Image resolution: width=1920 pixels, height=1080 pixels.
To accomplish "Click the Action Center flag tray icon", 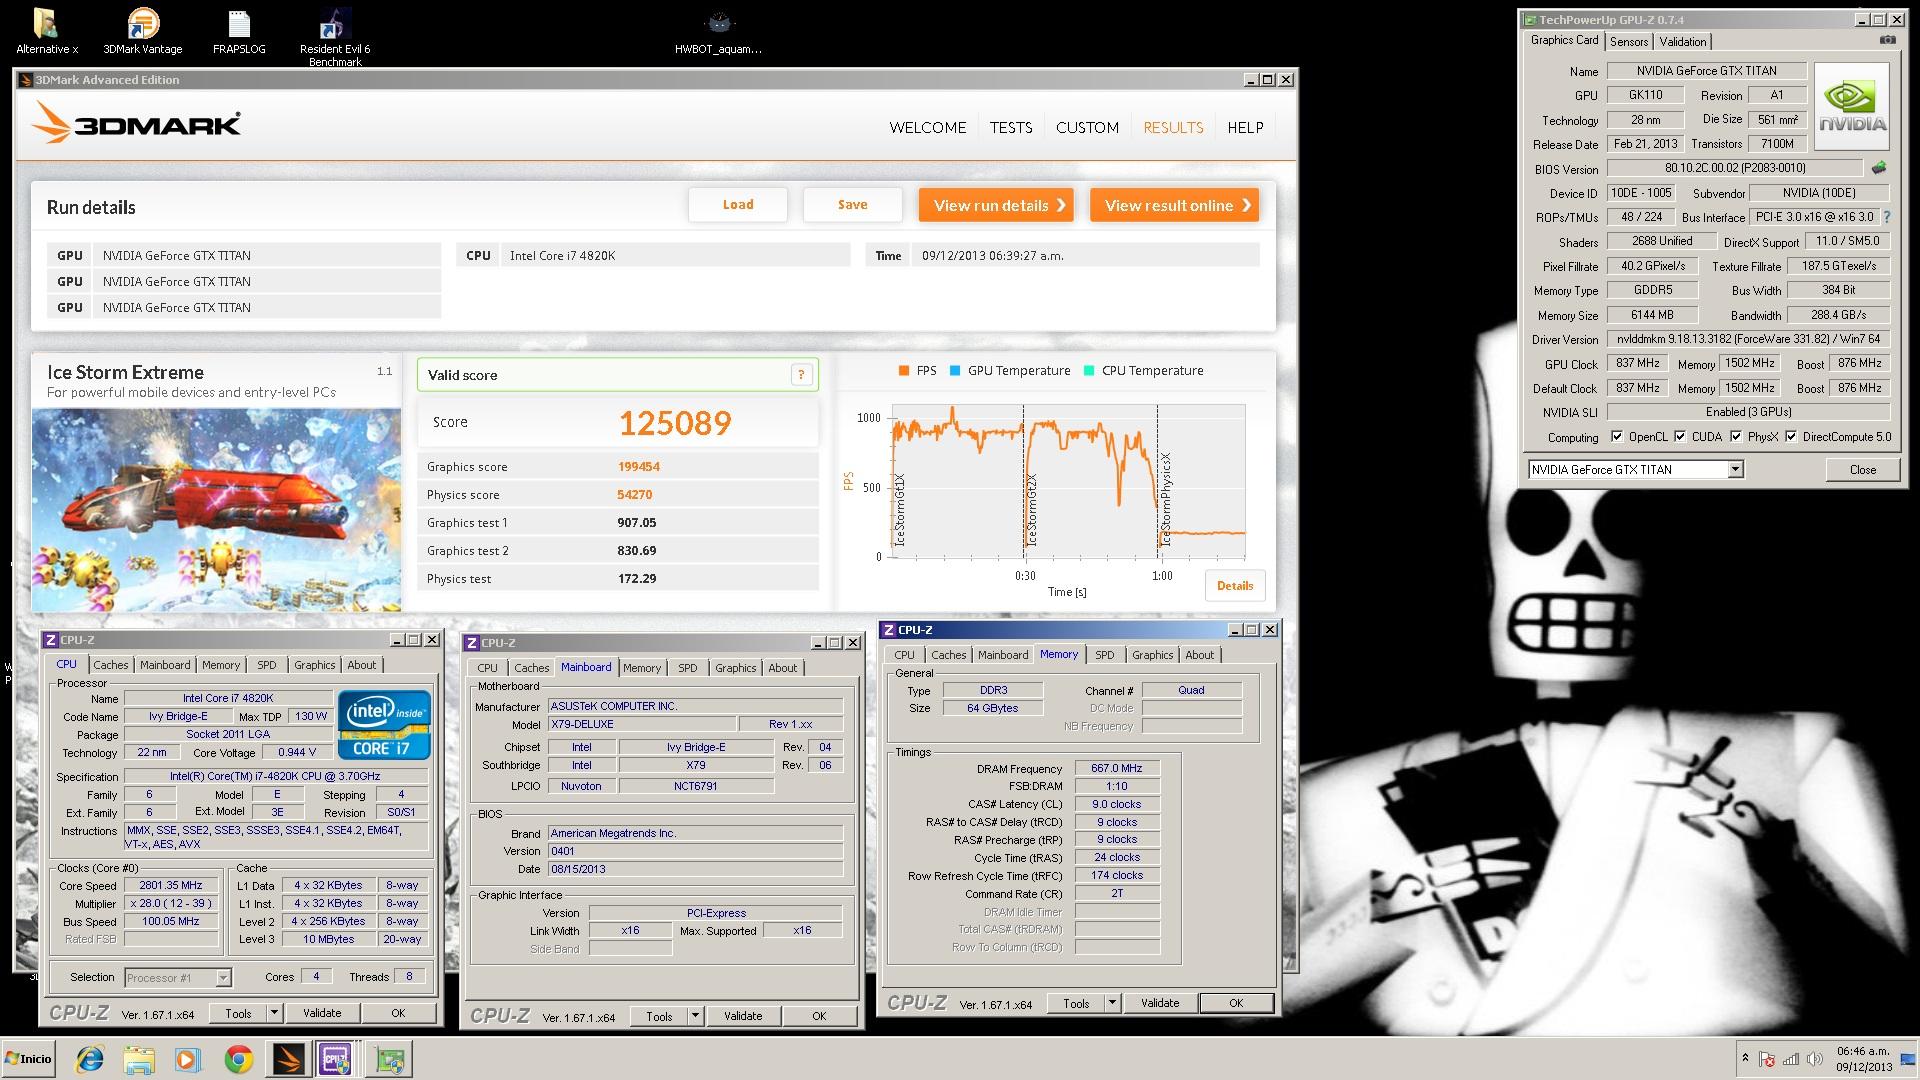I will tap(1767, 1059).
